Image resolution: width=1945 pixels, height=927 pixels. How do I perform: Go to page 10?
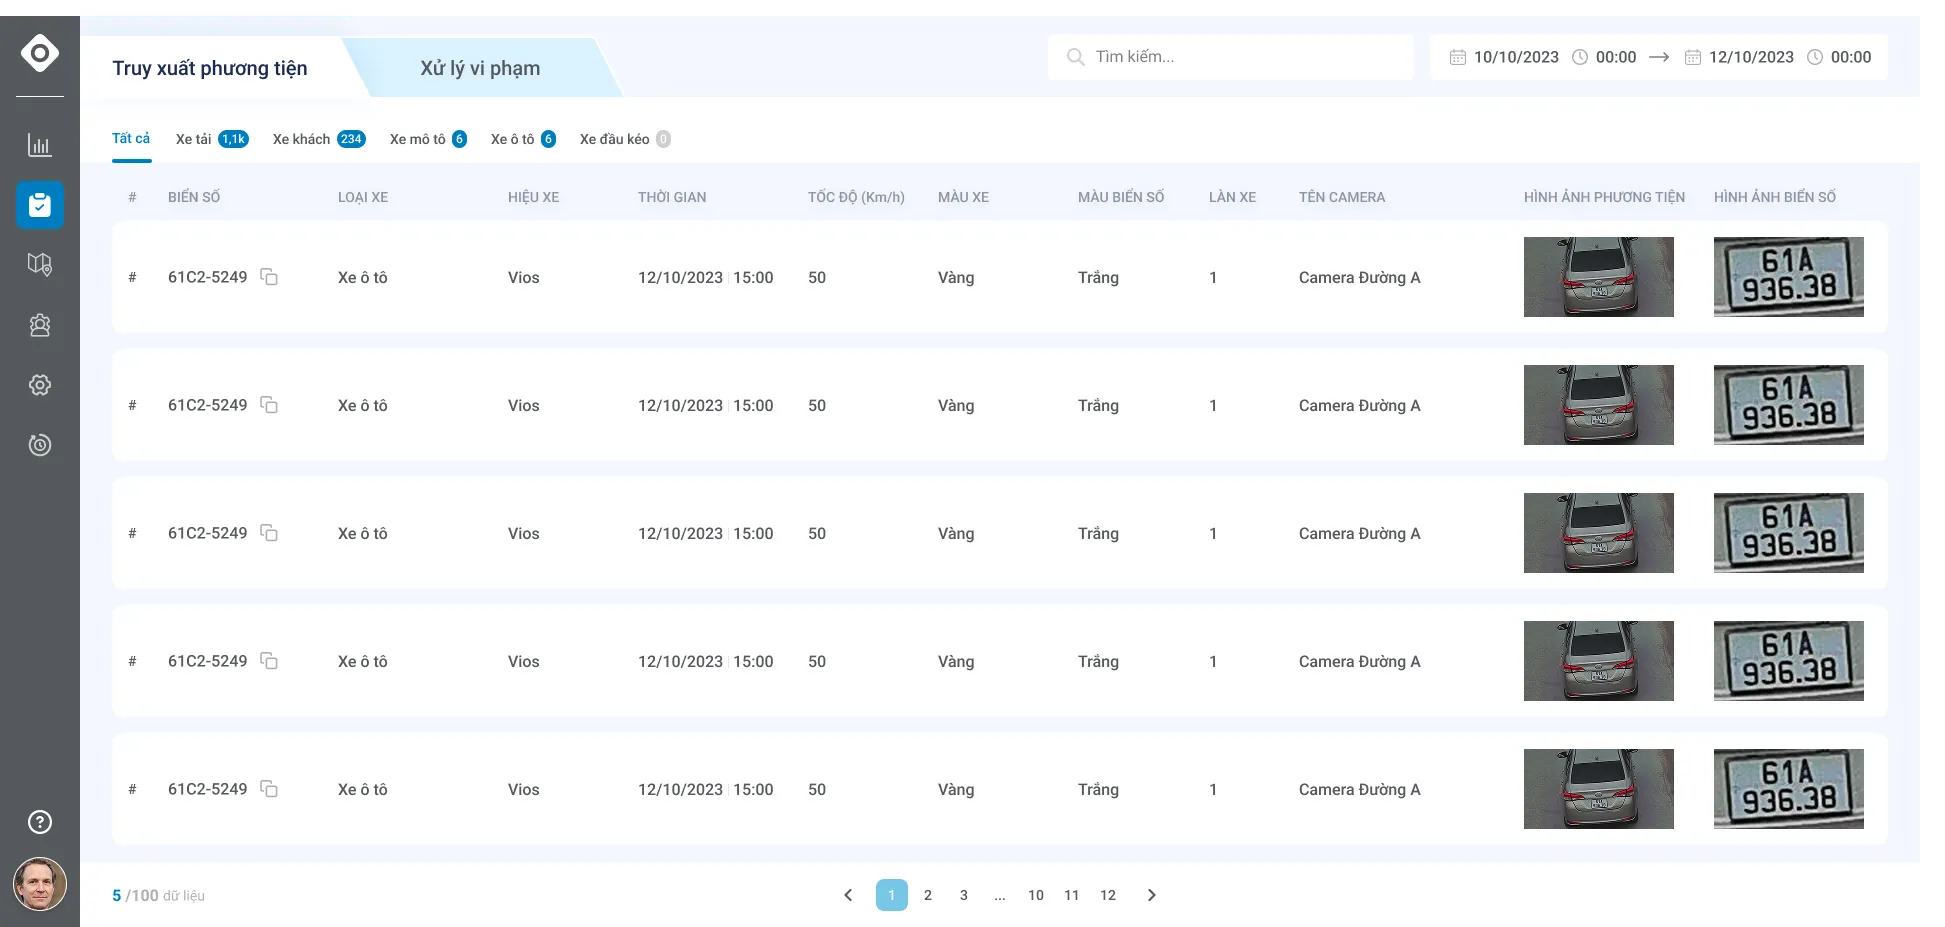(1036, 895)
